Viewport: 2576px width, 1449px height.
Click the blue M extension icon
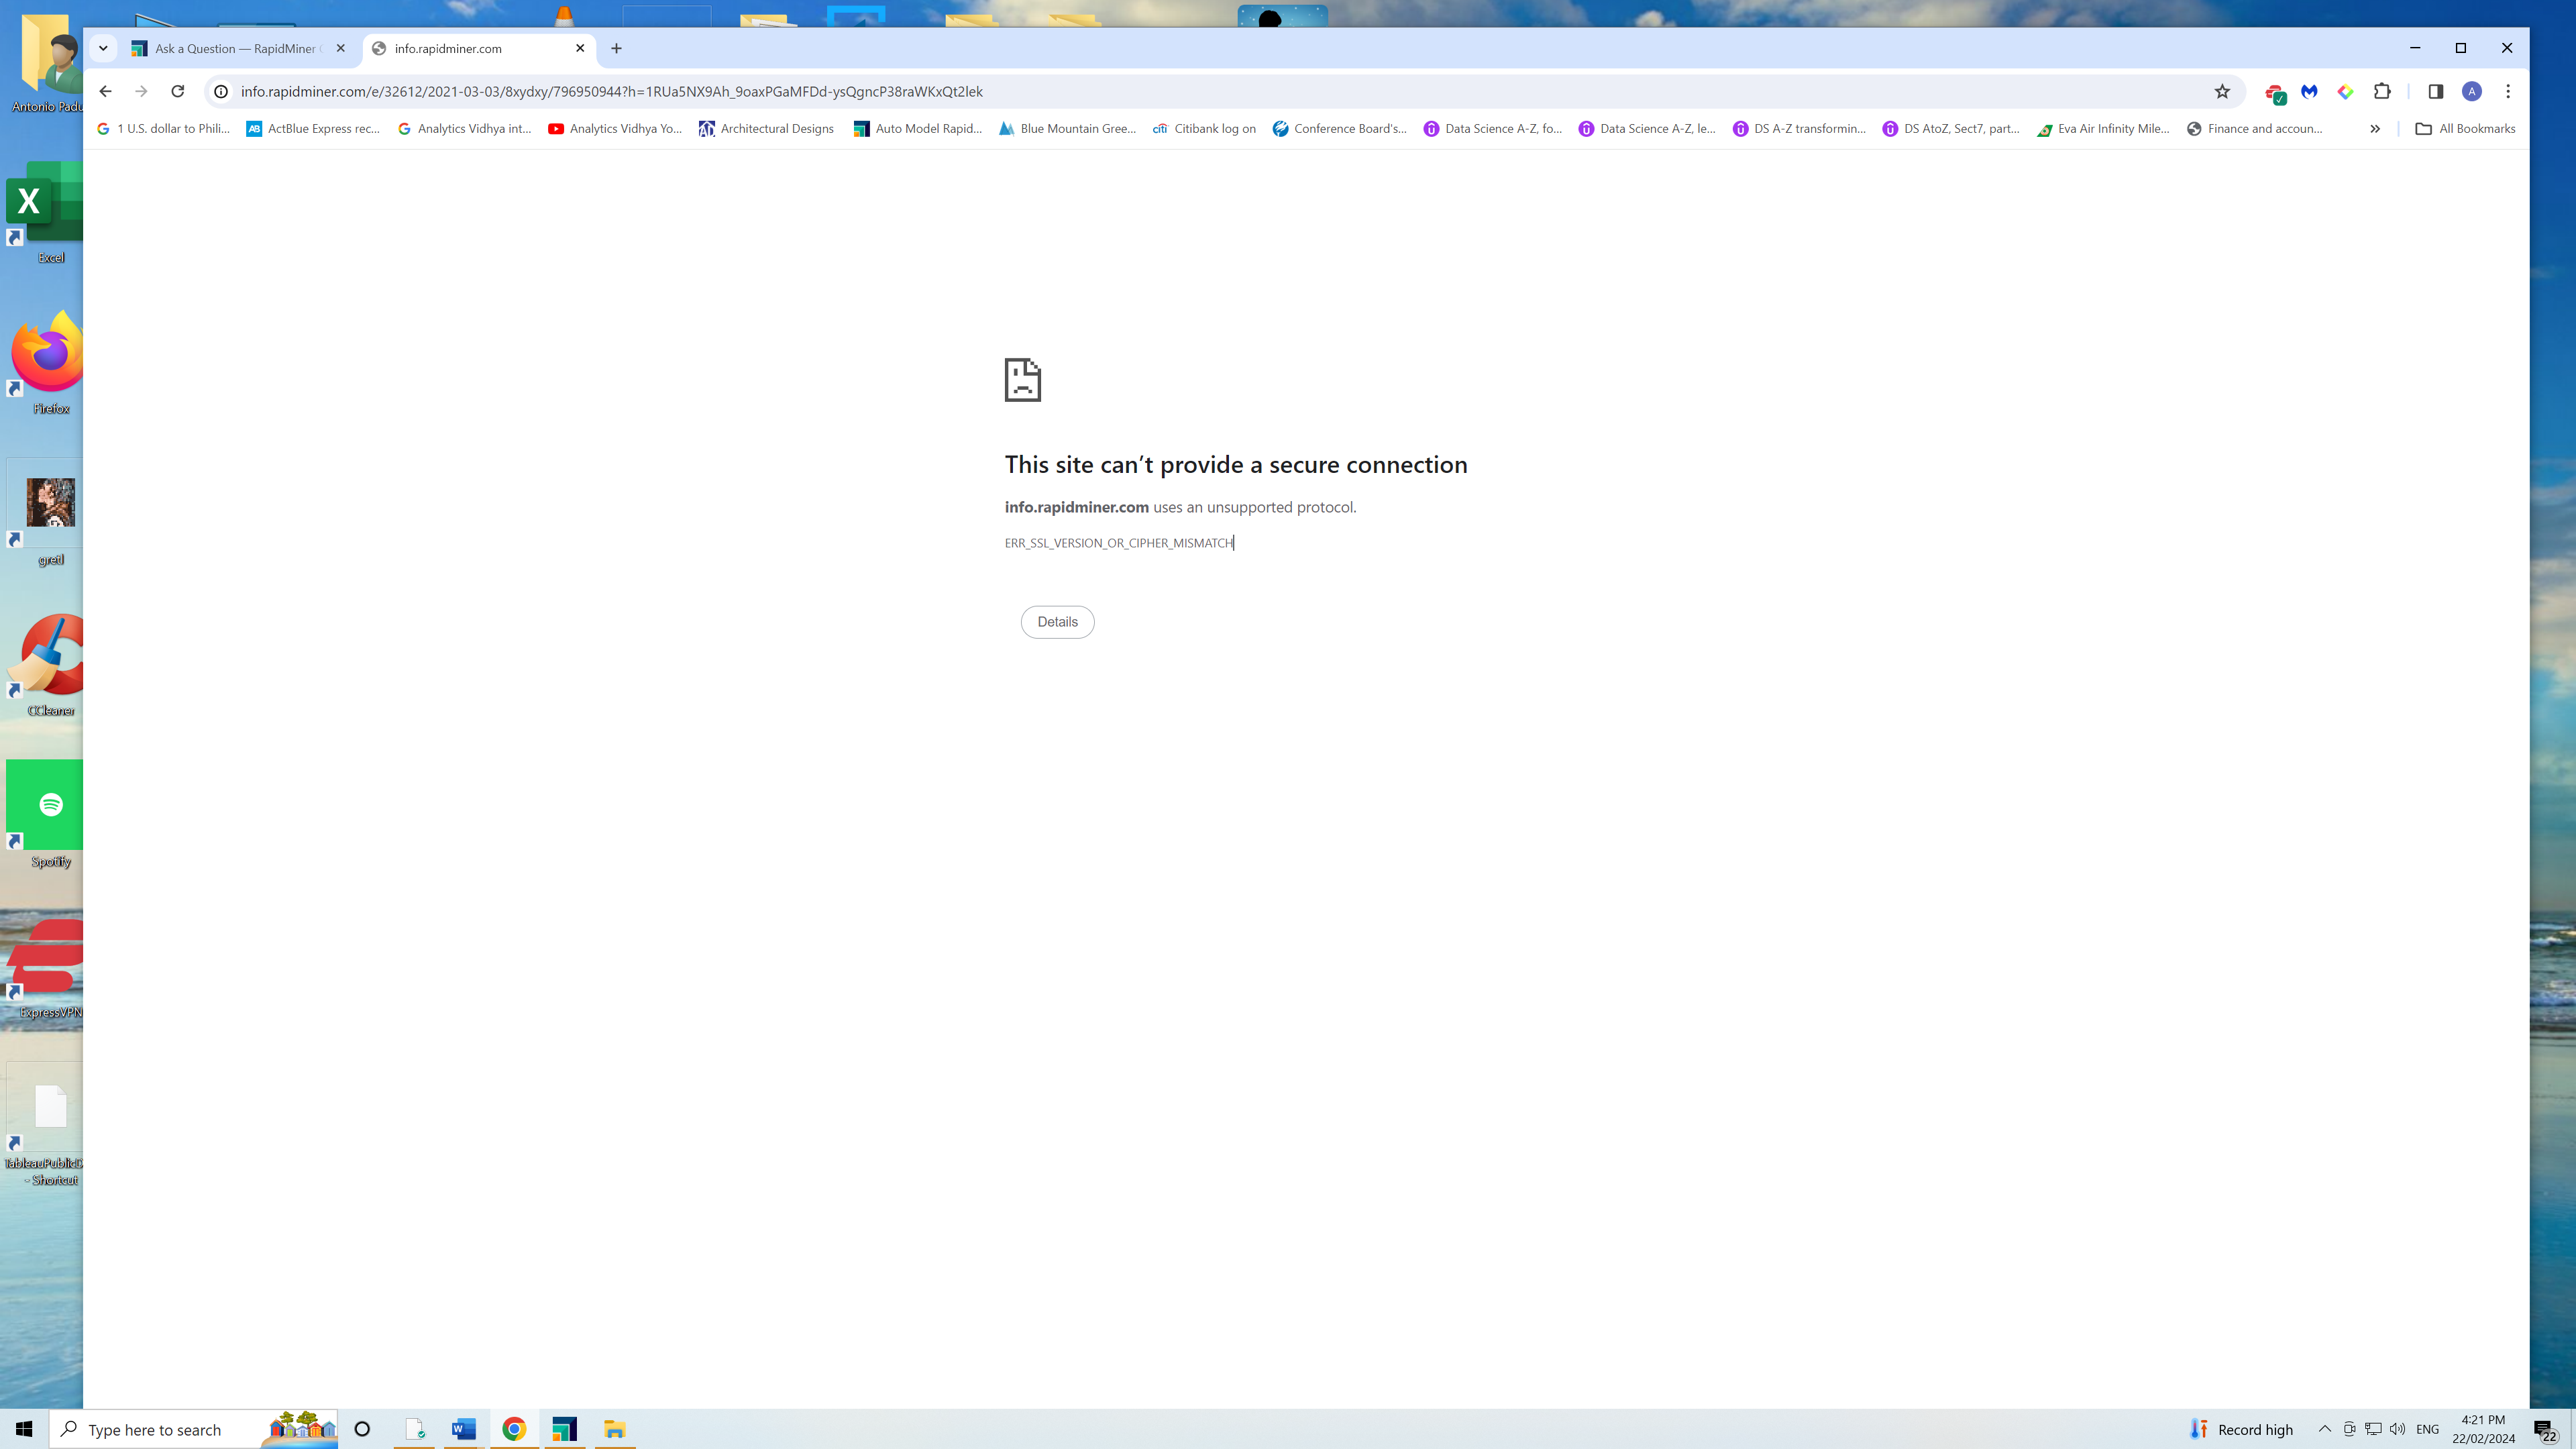pos(2309,91)
